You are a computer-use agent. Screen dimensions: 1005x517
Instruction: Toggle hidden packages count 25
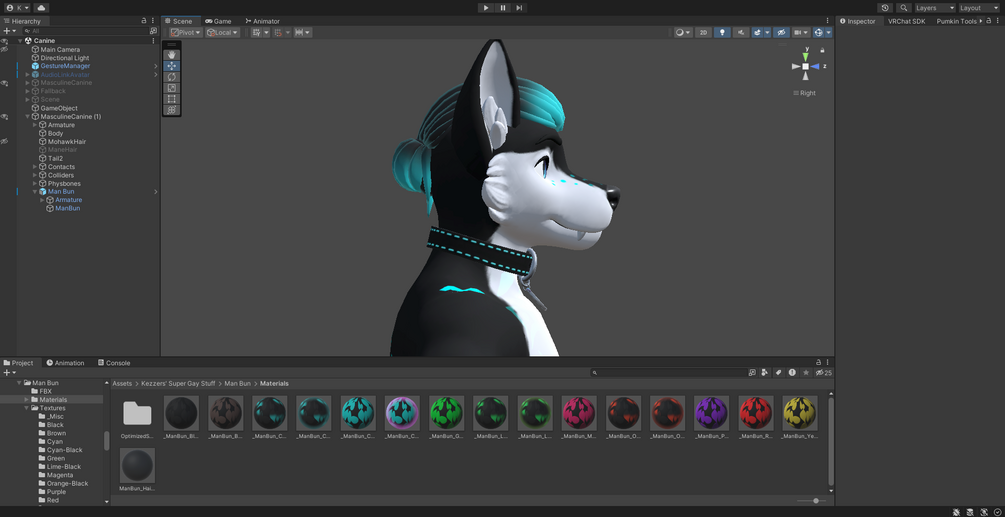click(x=824, y=373)
